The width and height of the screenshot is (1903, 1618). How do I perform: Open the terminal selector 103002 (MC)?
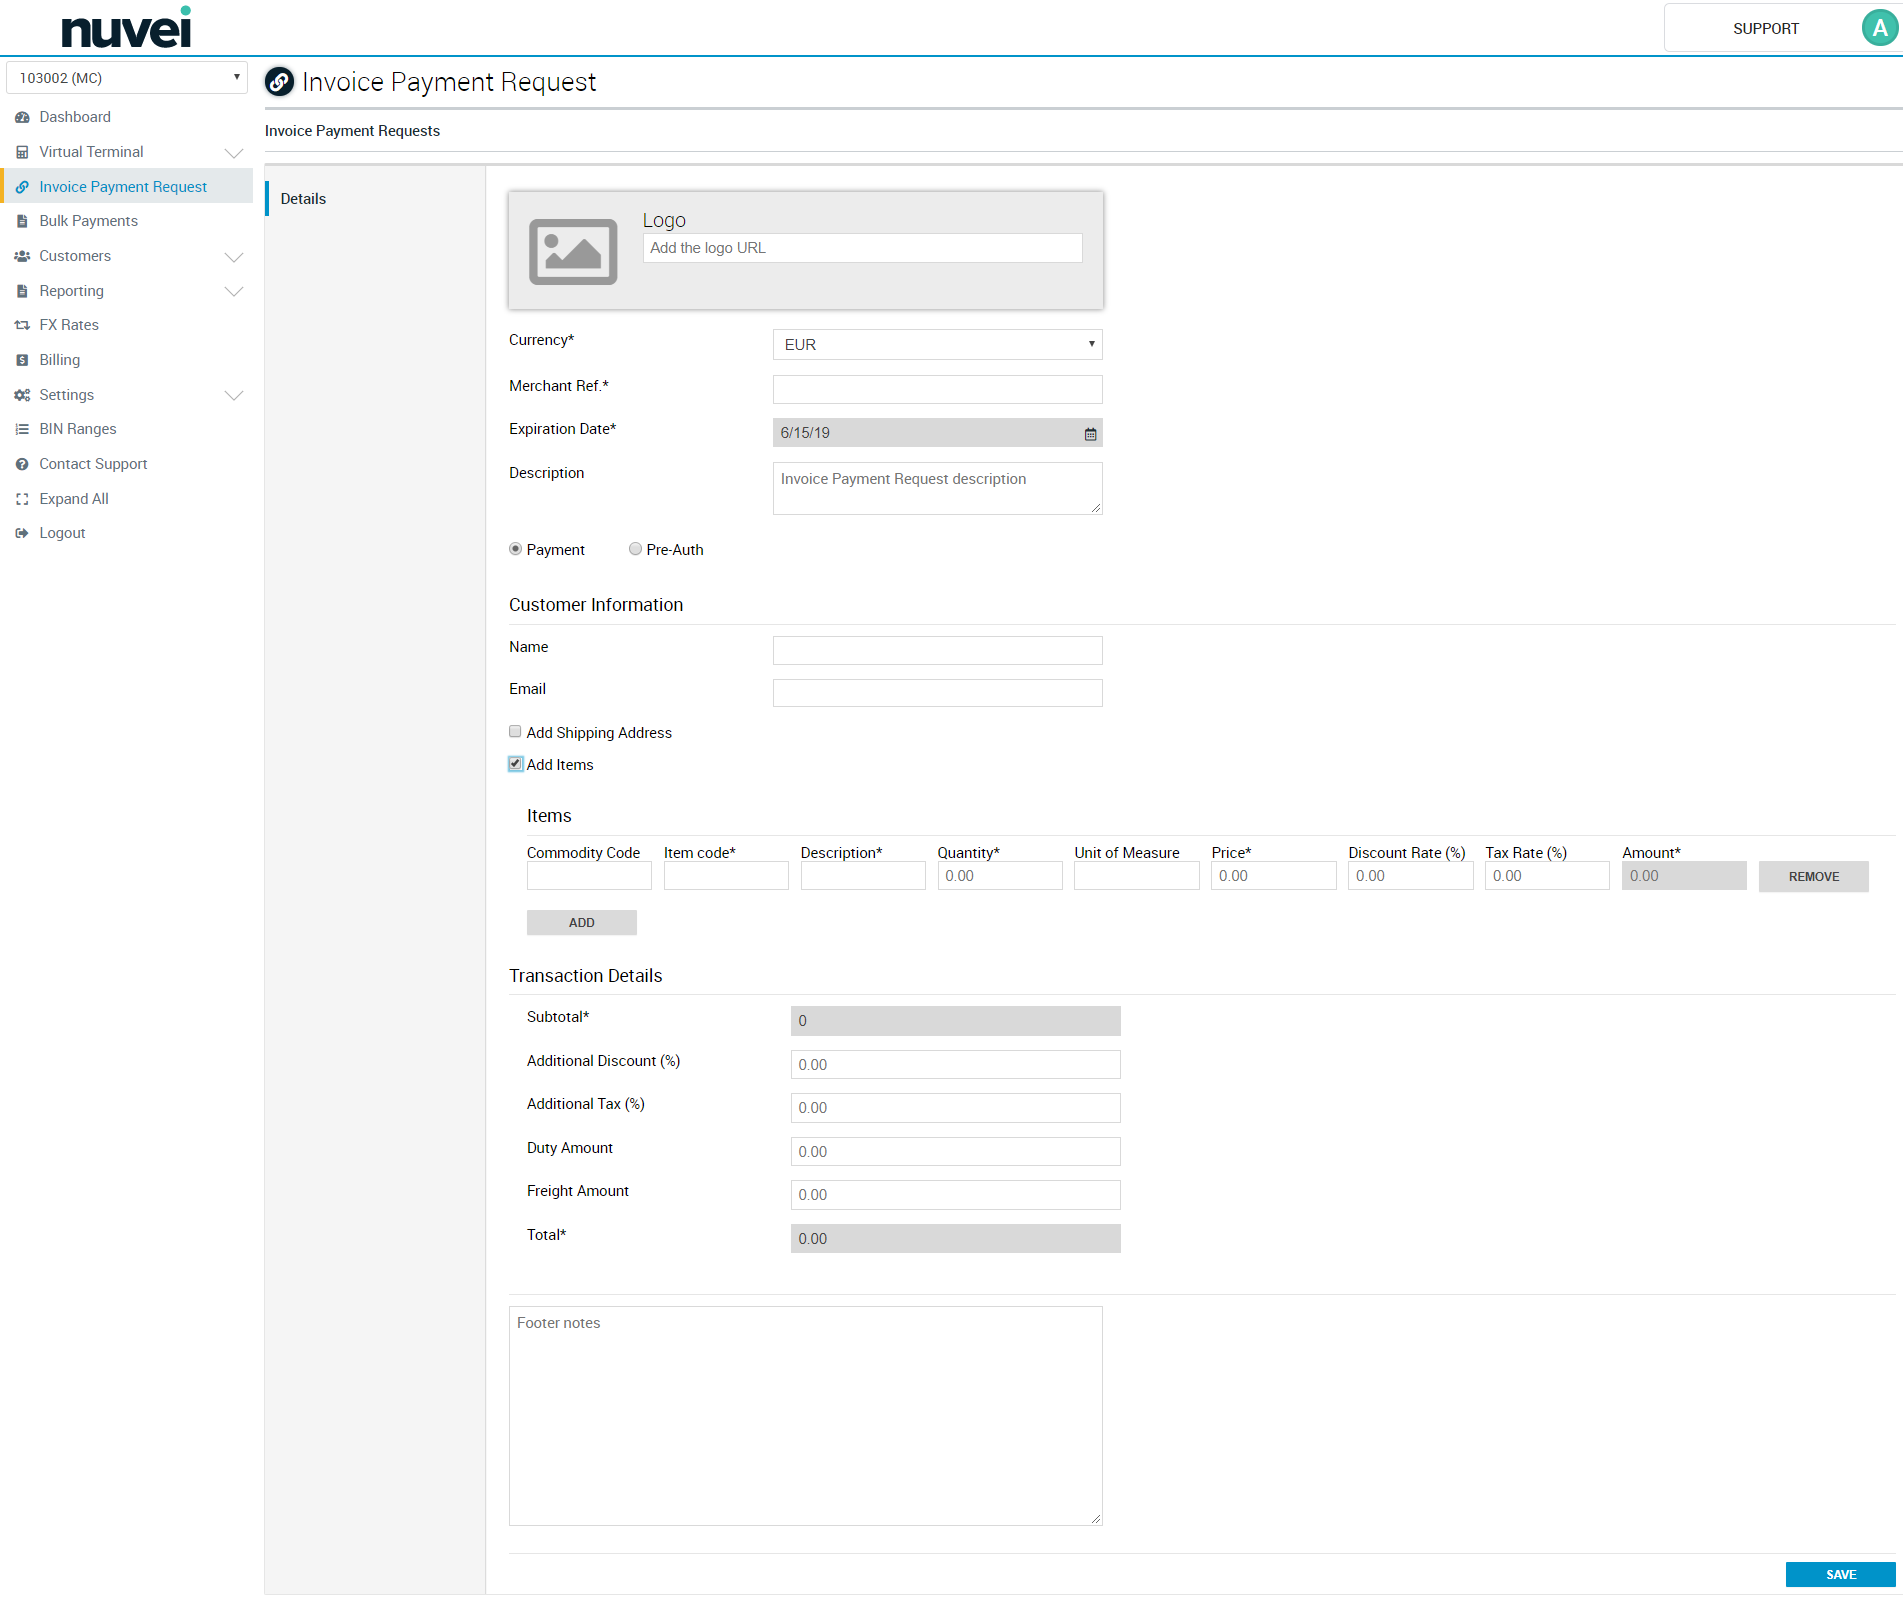pyautogui.click(x=127, y=78)
